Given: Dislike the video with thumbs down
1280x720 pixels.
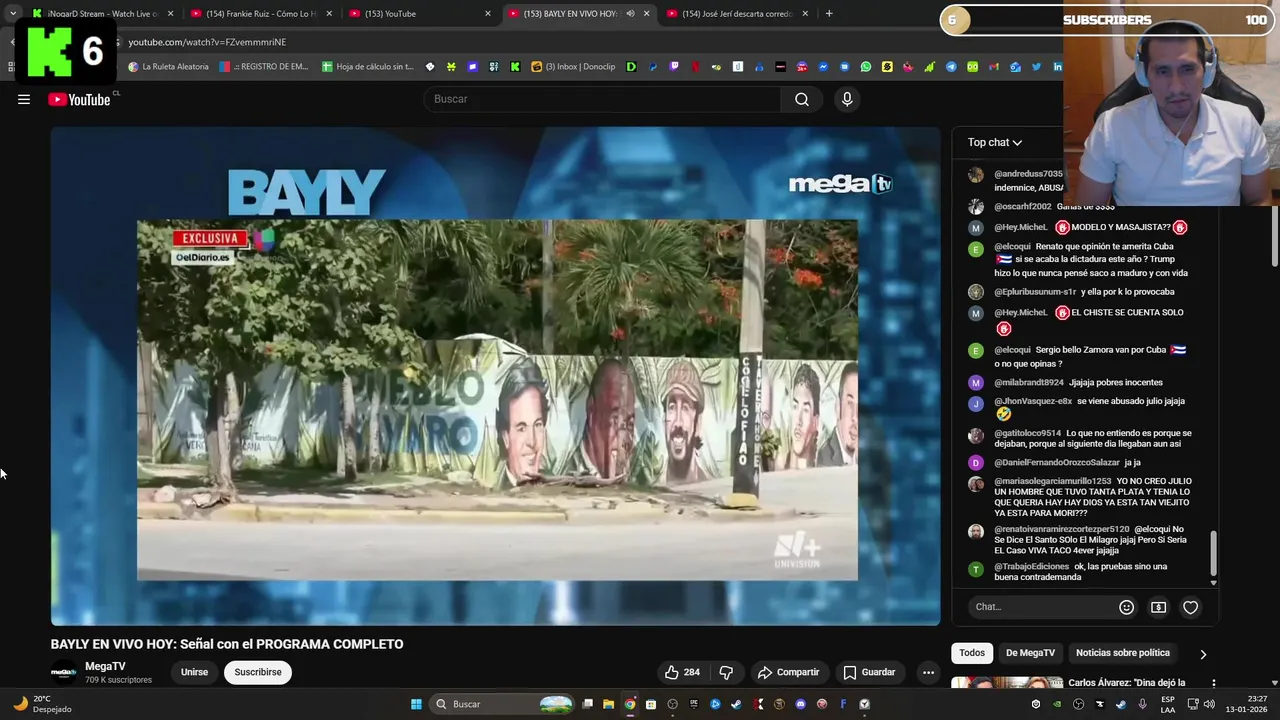Looking at the screenshot, I should [727, 672].
